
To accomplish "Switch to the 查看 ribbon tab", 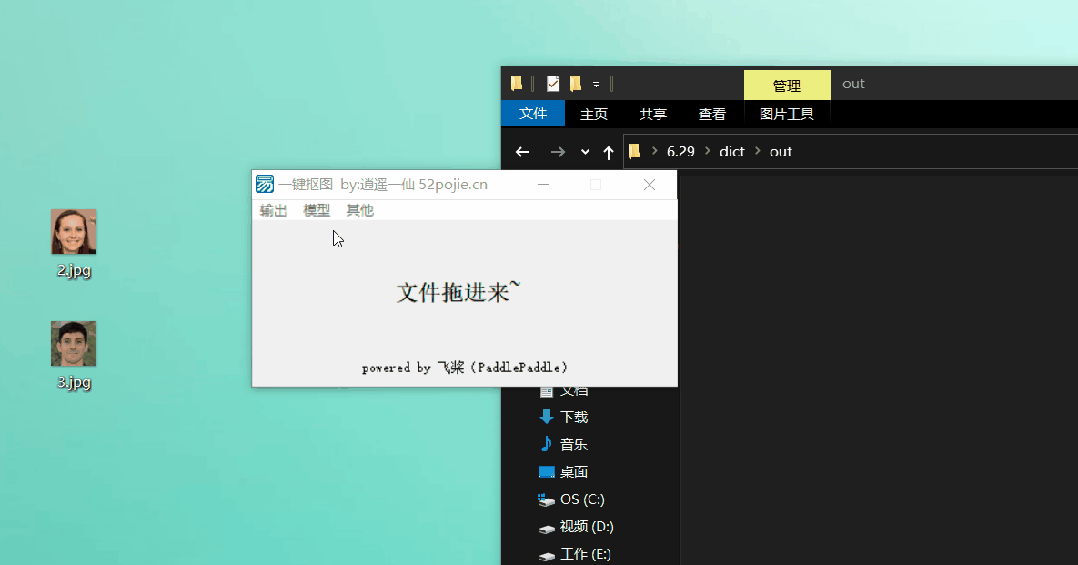I will pos(712,114).
